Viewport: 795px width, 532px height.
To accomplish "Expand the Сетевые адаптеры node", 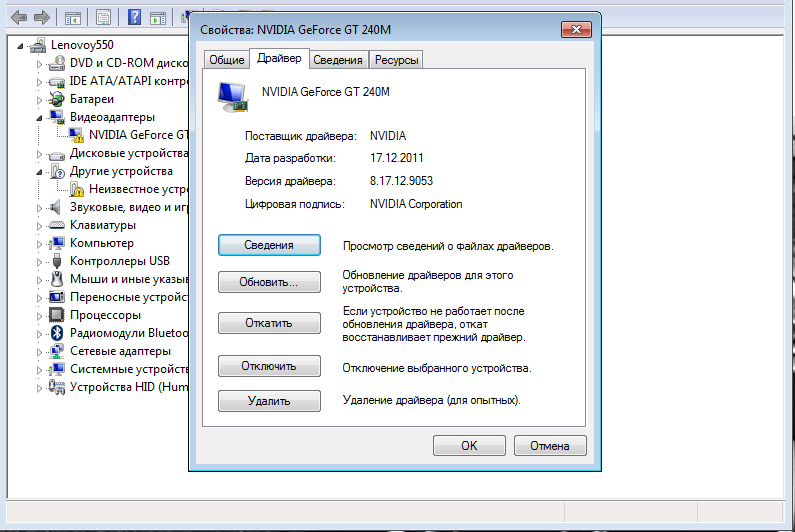I will [x=39, y=352].
